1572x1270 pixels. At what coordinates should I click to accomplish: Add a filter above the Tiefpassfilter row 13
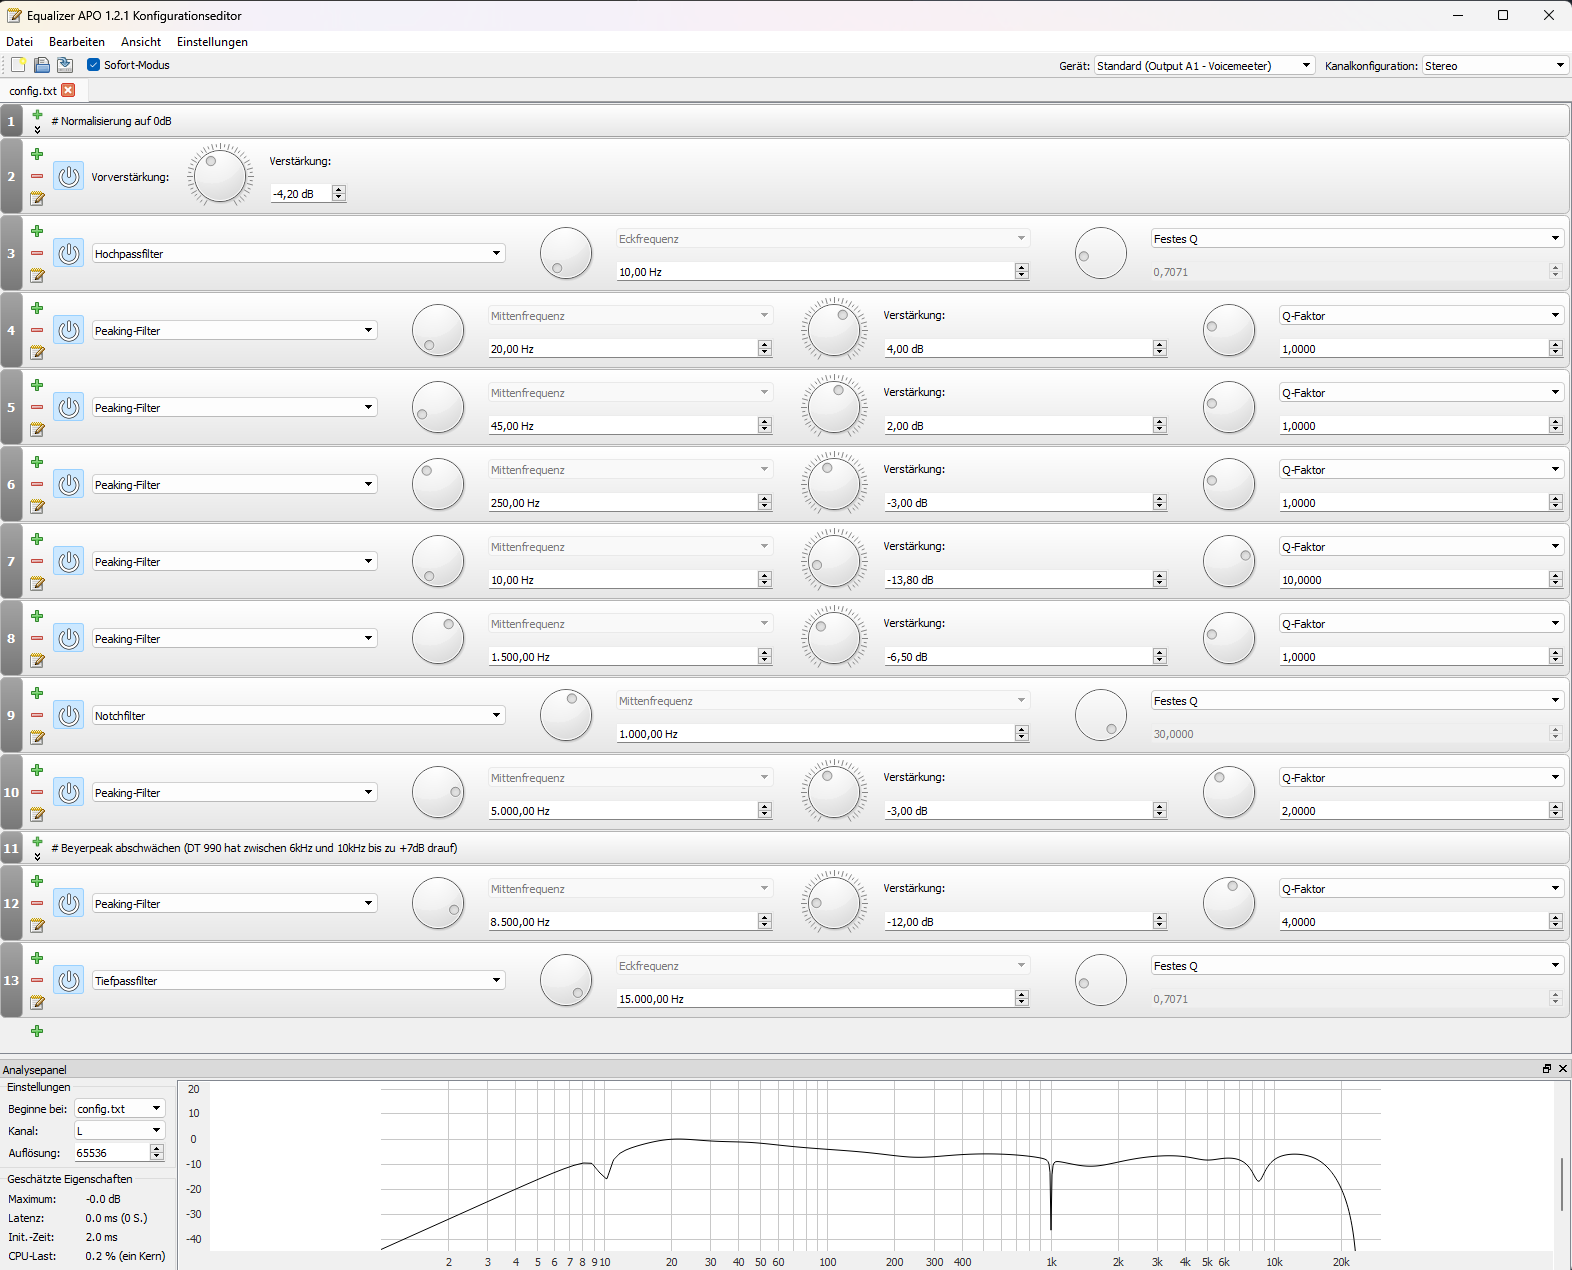[x=37, y=958]
